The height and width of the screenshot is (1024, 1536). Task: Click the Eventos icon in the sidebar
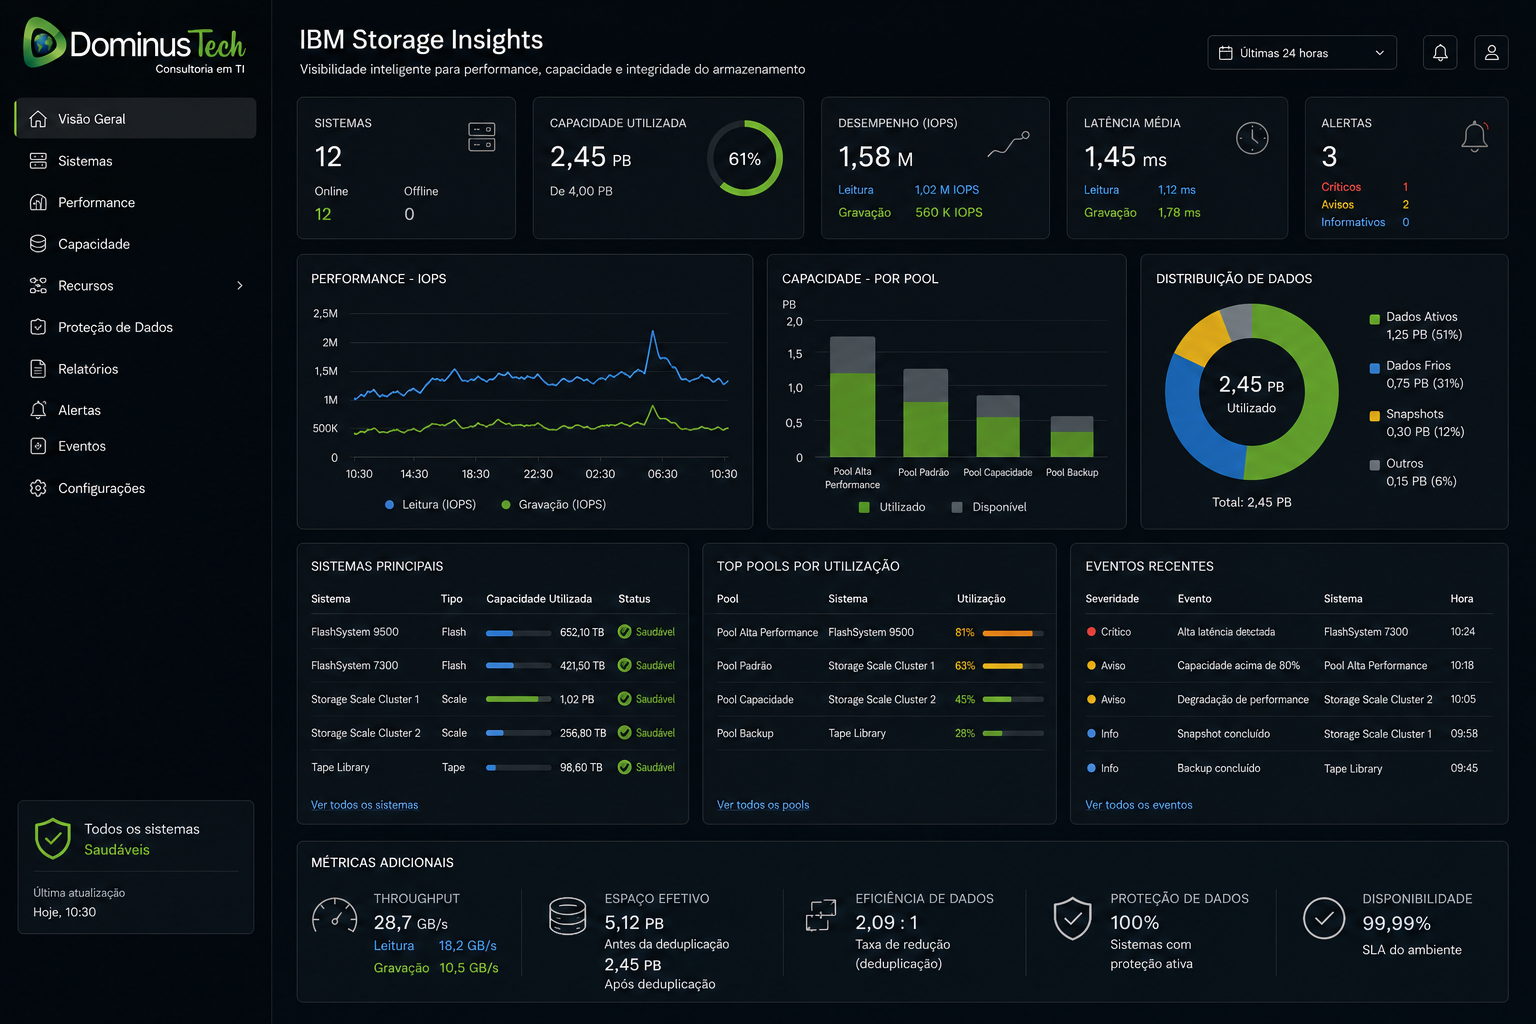(38, 446)
